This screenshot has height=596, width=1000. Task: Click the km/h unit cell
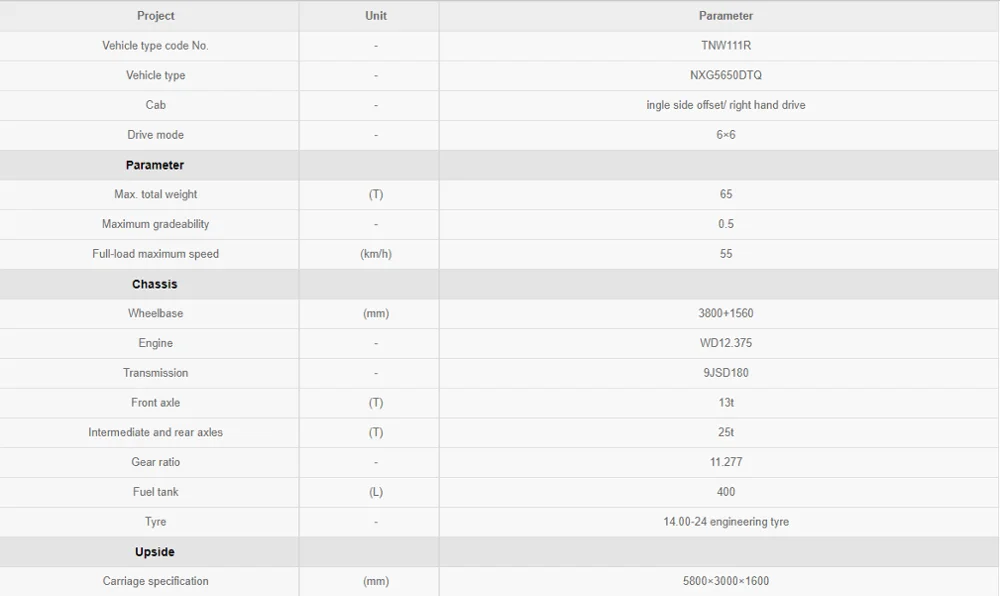click(x=376, y=254)
